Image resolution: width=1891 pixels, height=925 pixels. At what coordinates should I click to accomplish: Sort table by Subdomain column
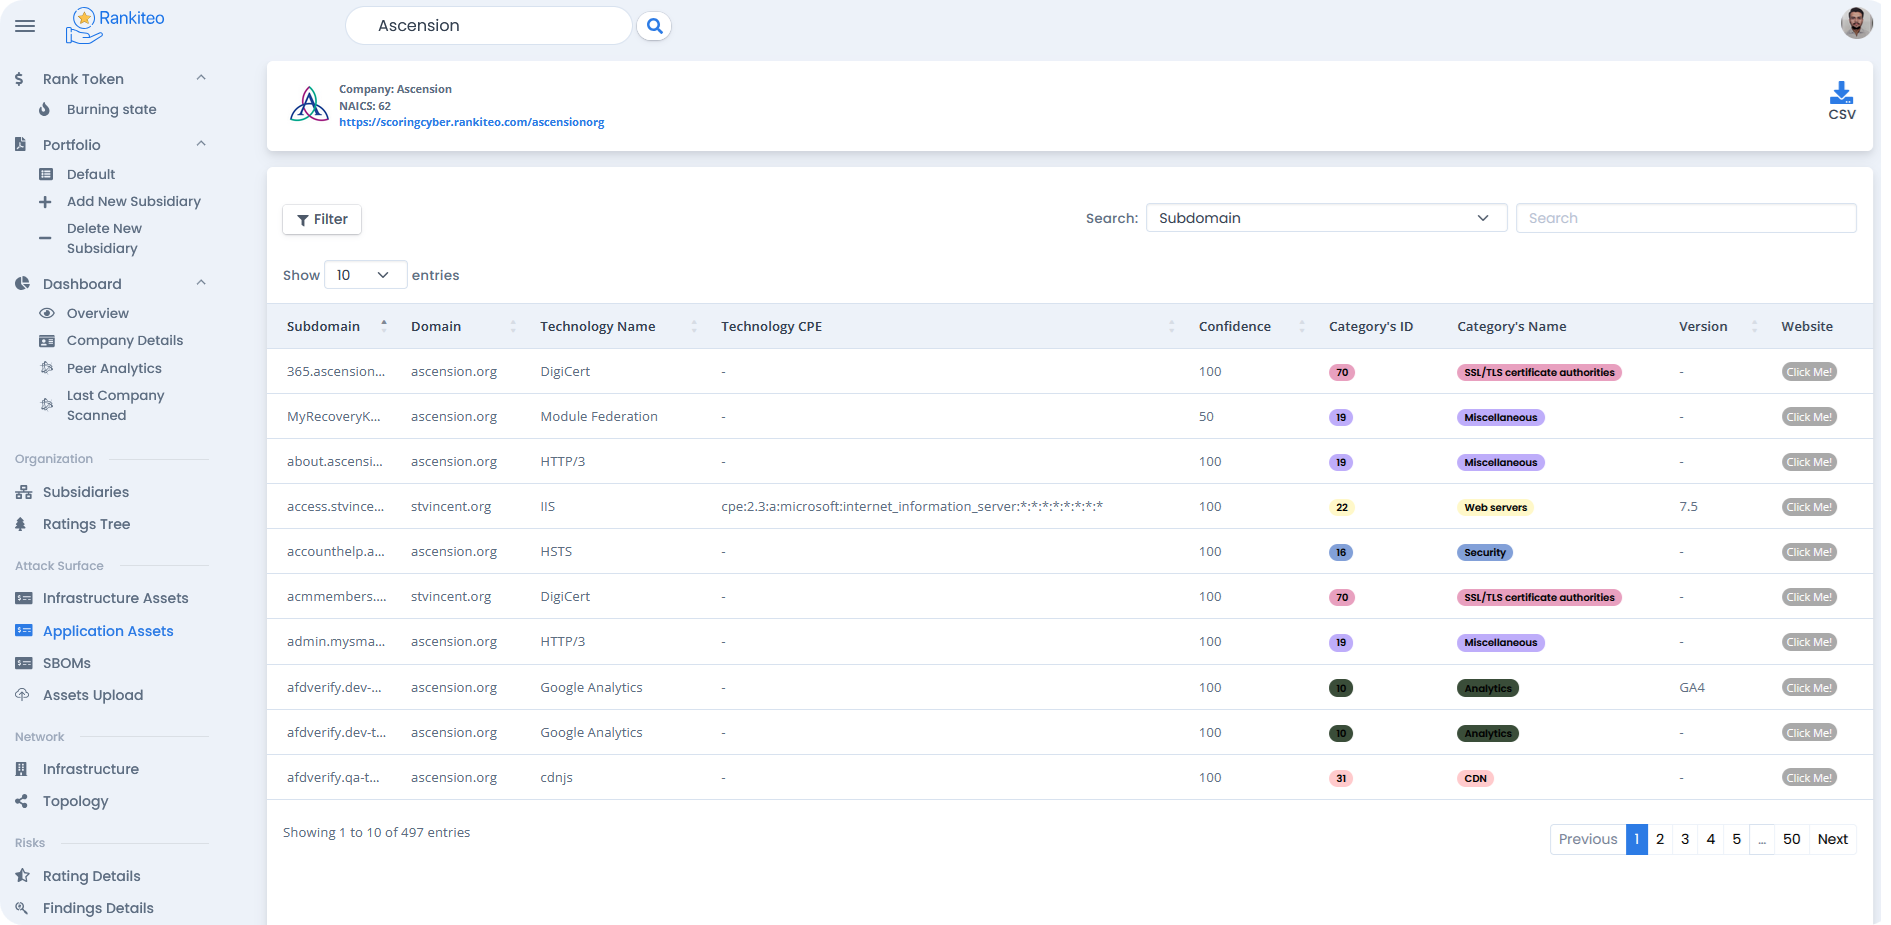[323, 326]
